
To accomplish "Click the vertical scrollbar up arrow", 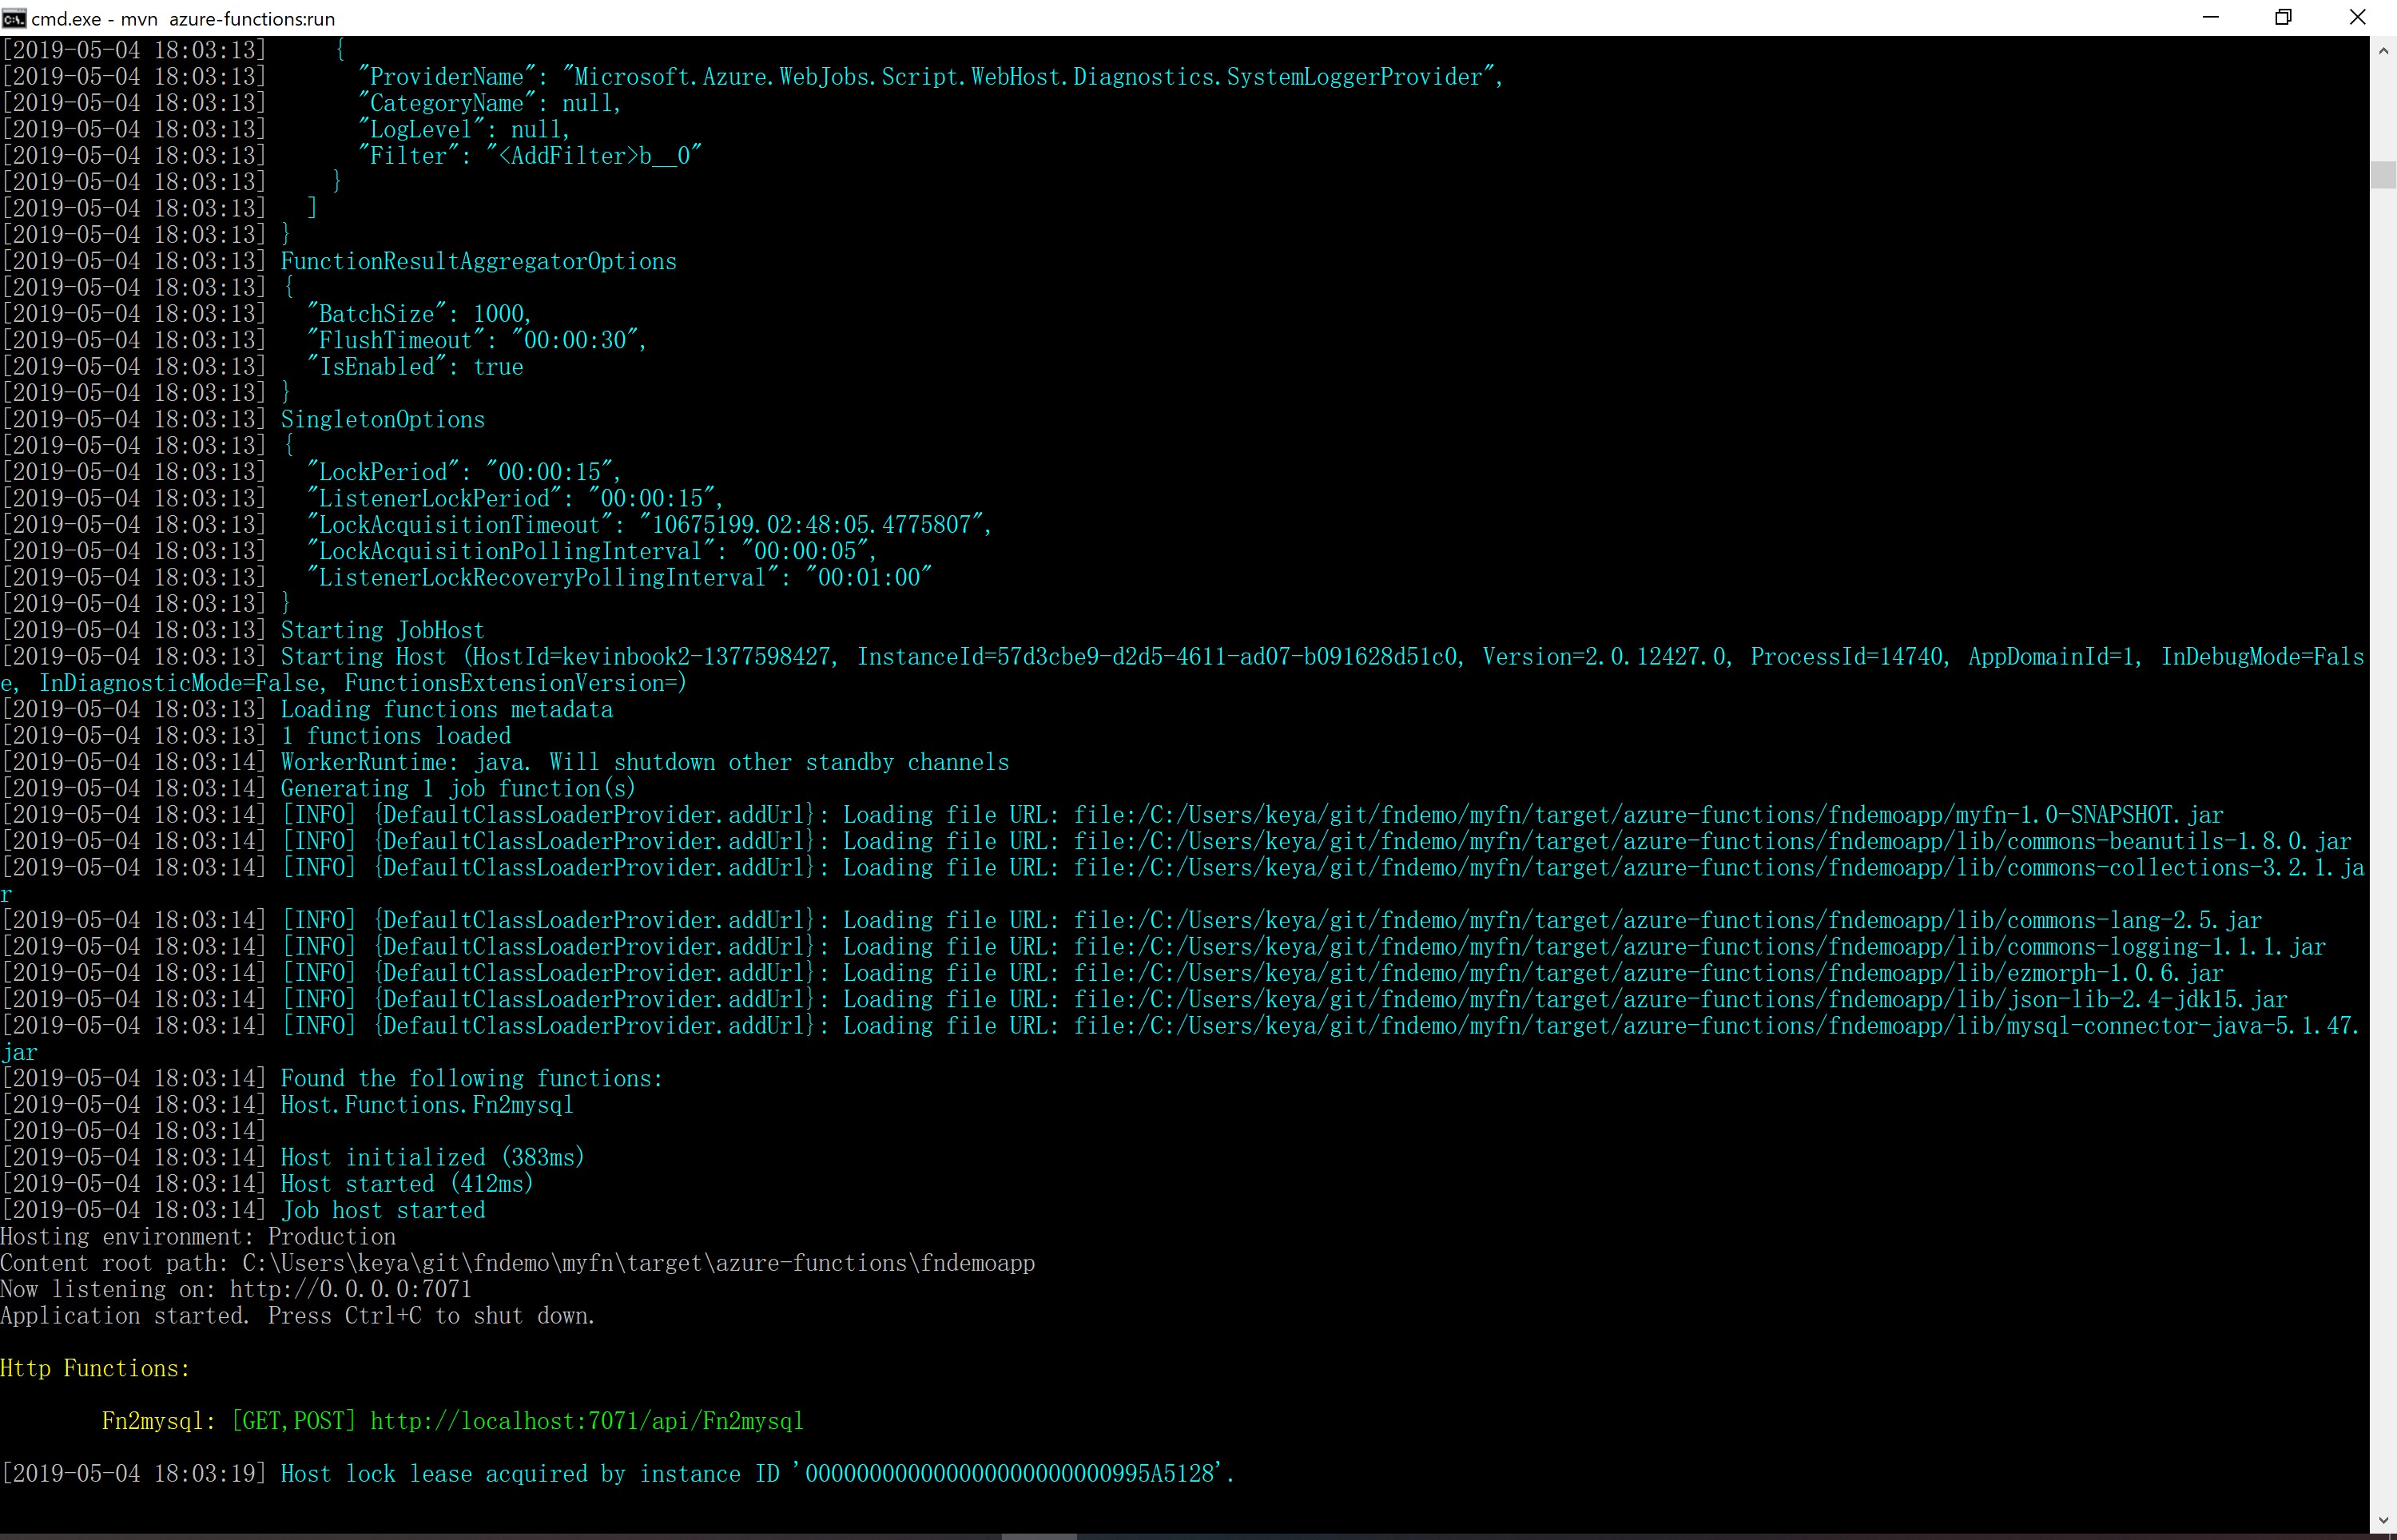I will (2383, 49).
